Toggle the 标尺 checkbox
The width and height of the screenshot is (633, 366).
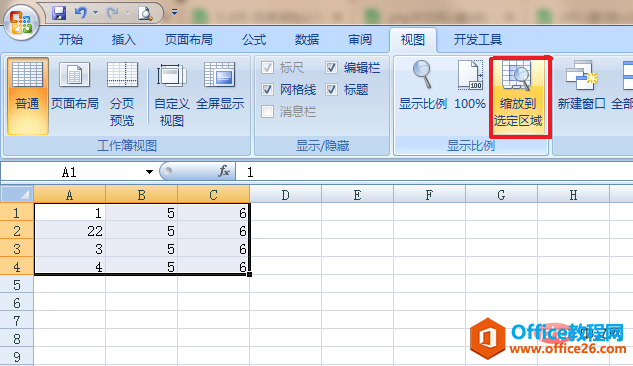pos(267,67)
